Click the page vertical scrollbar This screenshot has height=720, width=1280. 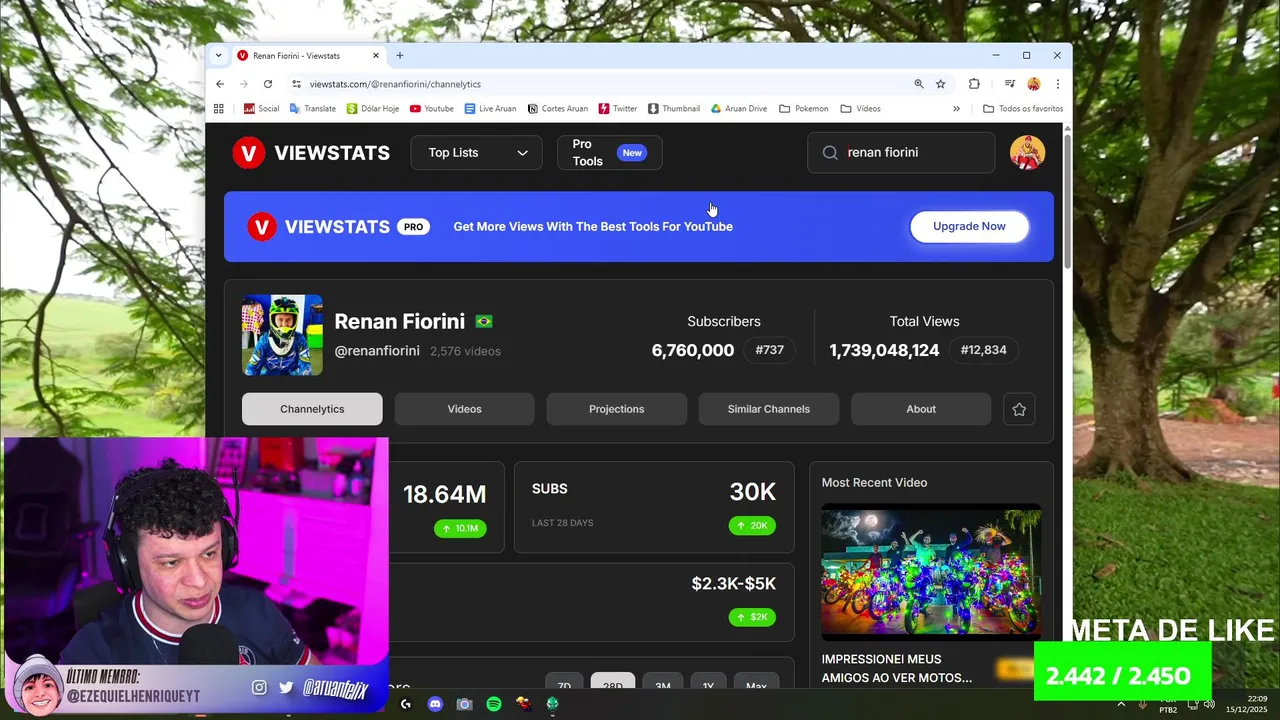click(x=1067, y=200)
